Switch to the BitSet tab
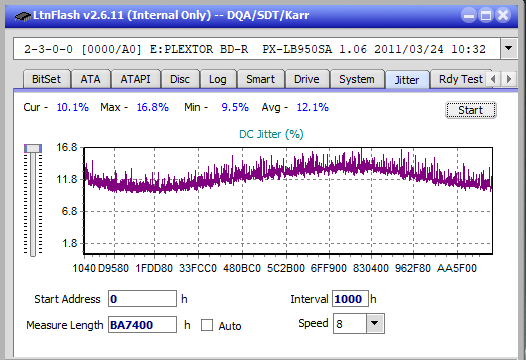526x360 pixels. (x=46, y=79)
